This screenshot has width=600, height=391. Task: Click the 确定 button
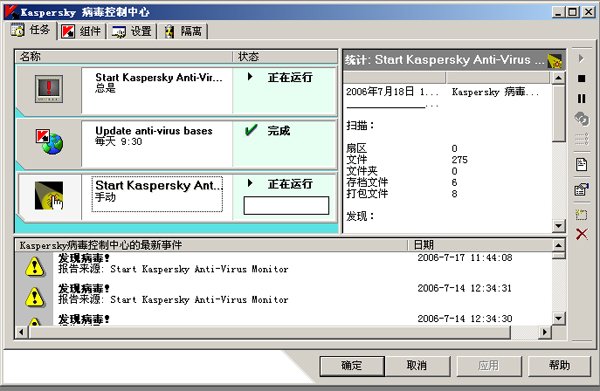pyautogui.click(x=352, y=366)
